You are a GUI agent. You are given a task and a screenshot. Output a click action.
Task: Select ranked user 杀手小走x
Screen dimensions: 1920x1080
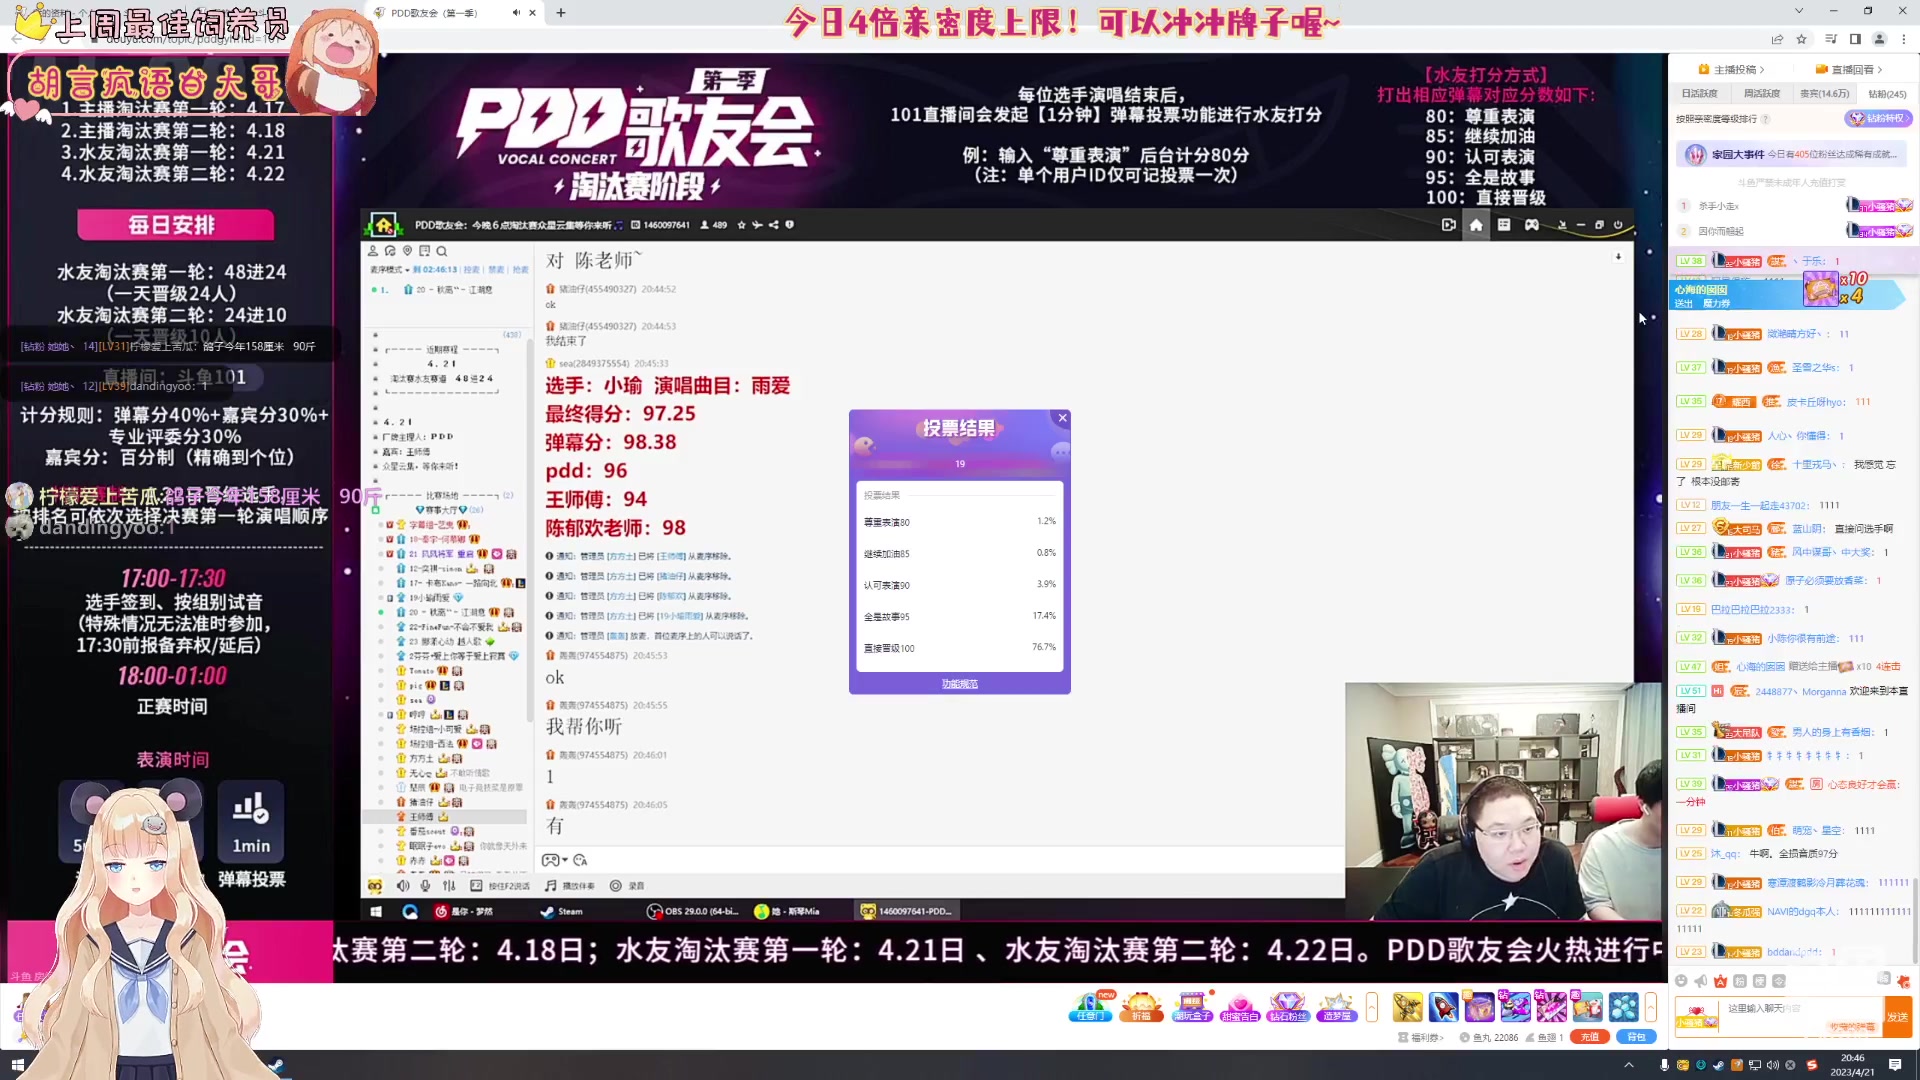pyautogui.click(x=1718, y=206)
